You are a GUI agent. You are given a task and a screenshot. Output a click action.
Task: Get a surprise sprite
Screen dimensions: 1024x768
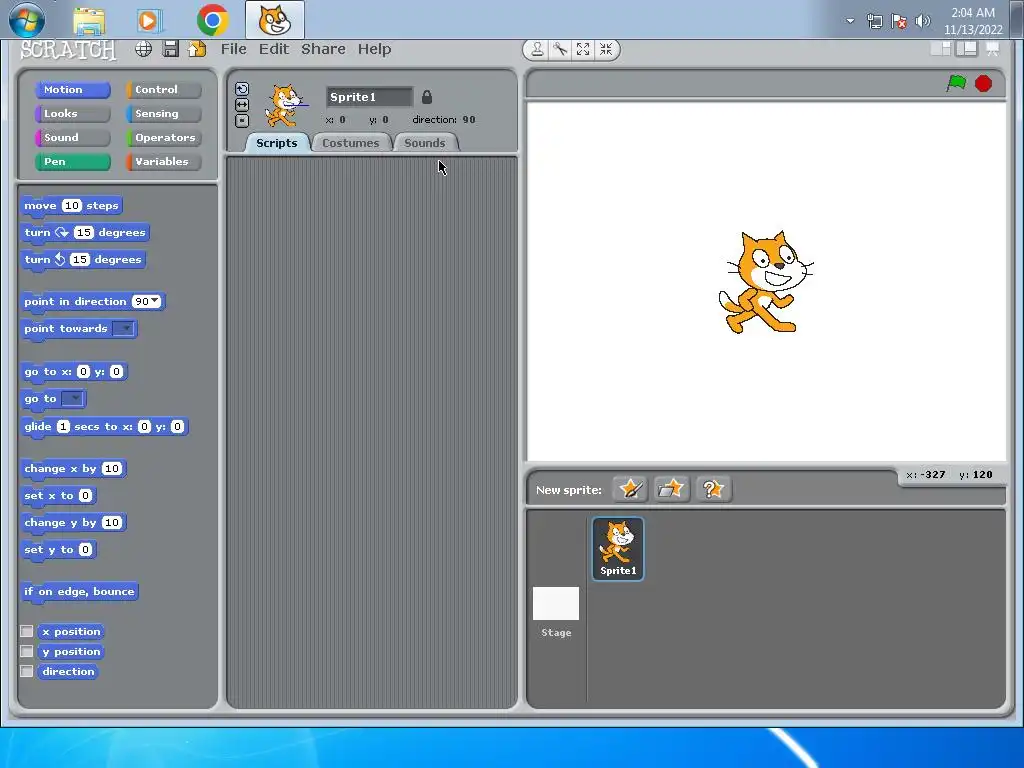pyautogui.click(x=713, y=489)
